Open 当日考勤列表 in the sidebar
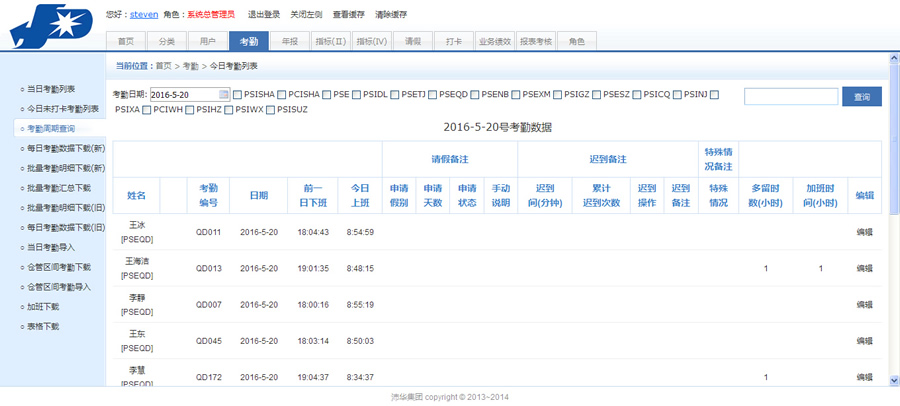The width and height of the screenshot is (900, 406). point(51,89)
